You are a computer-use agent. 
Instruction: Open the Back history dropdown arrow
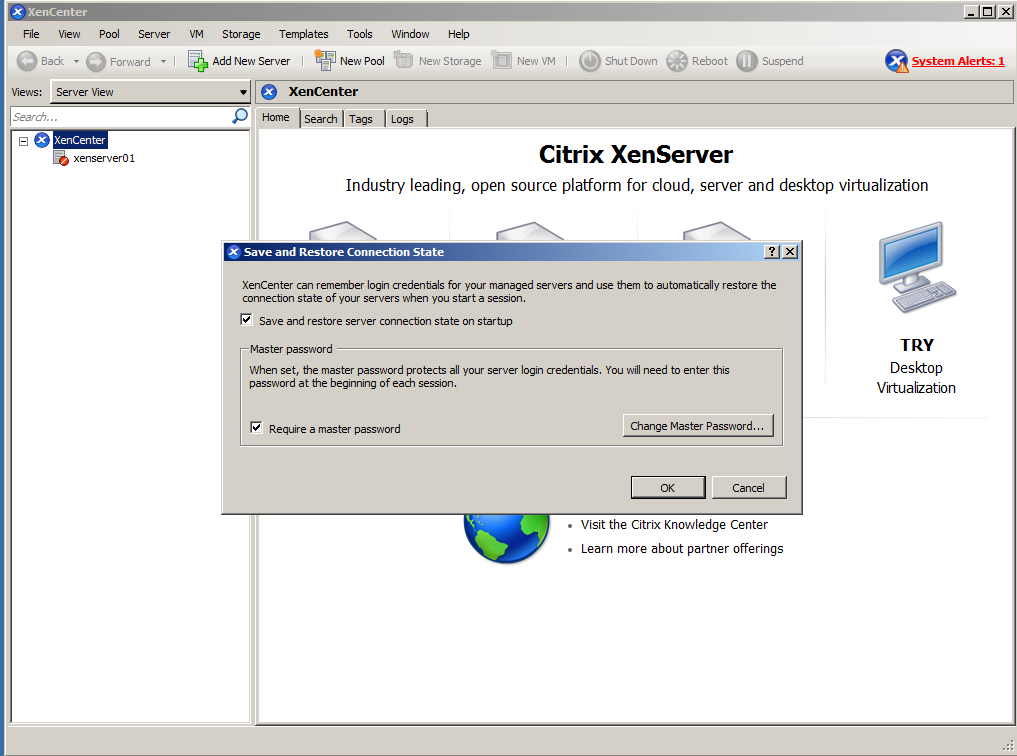pos(76,62)
